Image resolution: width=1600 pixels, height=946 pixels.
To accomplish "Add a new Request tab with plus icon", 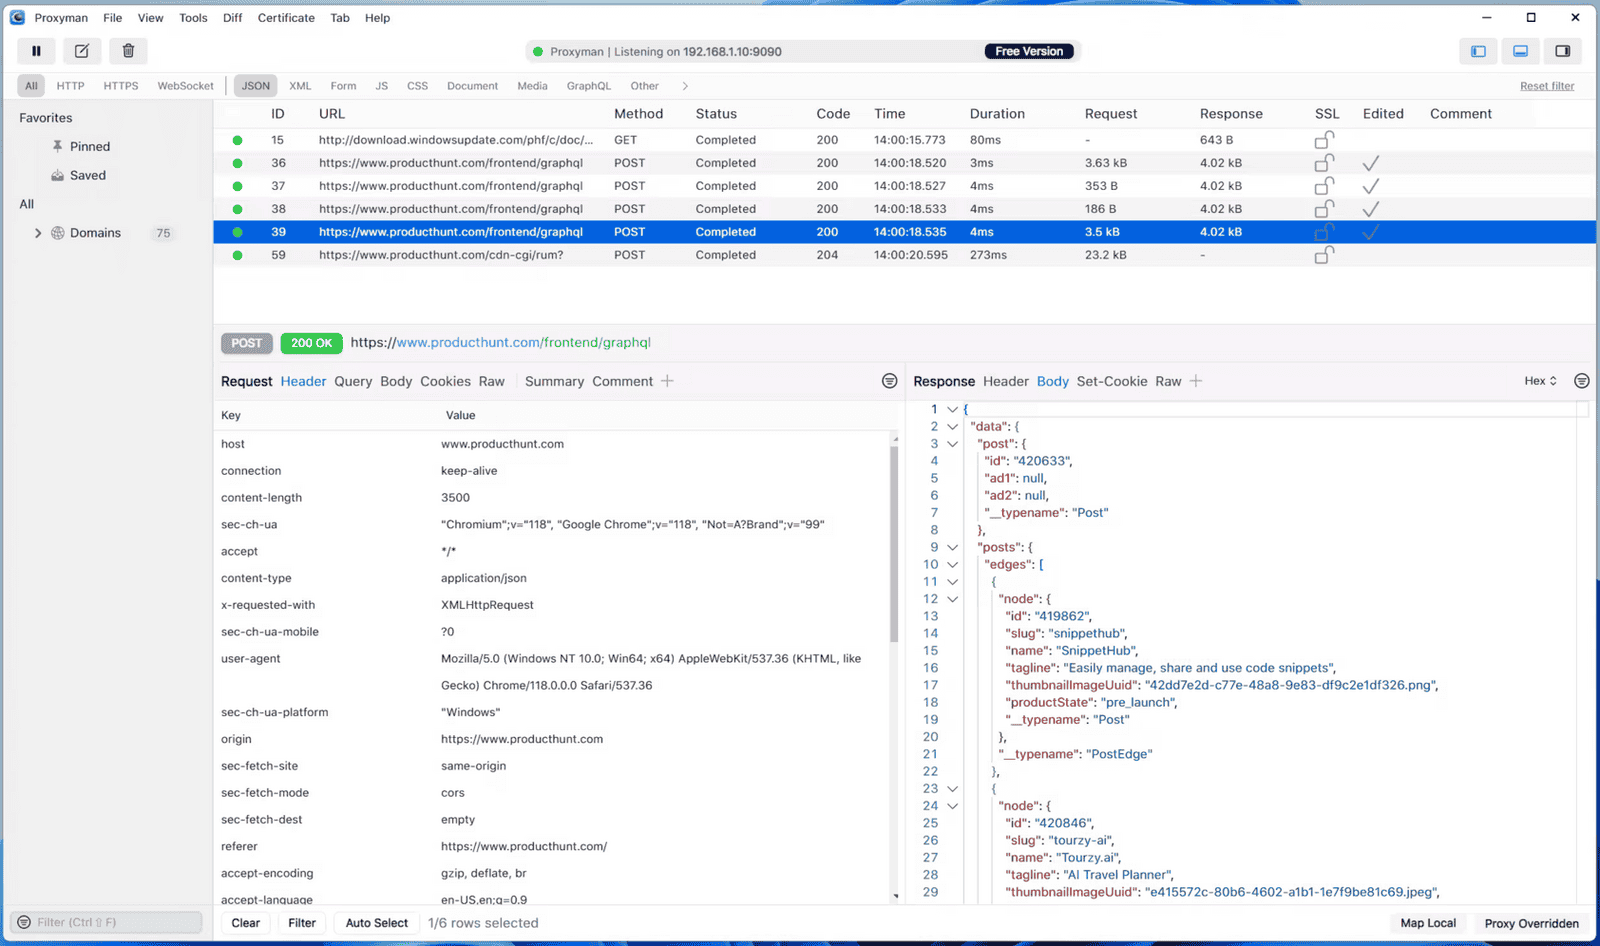I will point(667,381).
